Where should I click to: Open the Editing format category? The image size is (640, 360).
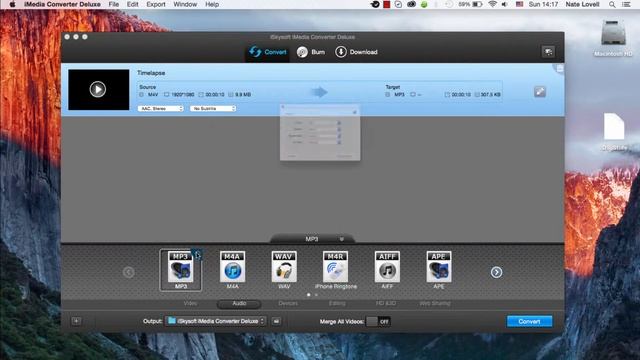(x=337, y=303)
